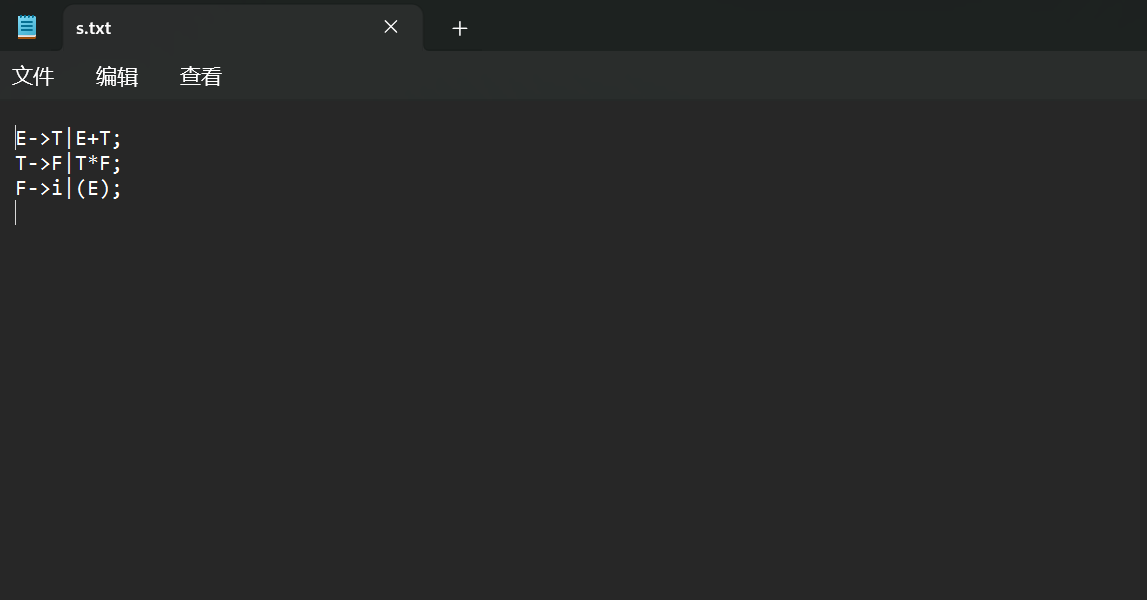The width and height of the screenshot is (1147, 600).
Task: Open the 文件 menu
Action: (x=33, y=76)
